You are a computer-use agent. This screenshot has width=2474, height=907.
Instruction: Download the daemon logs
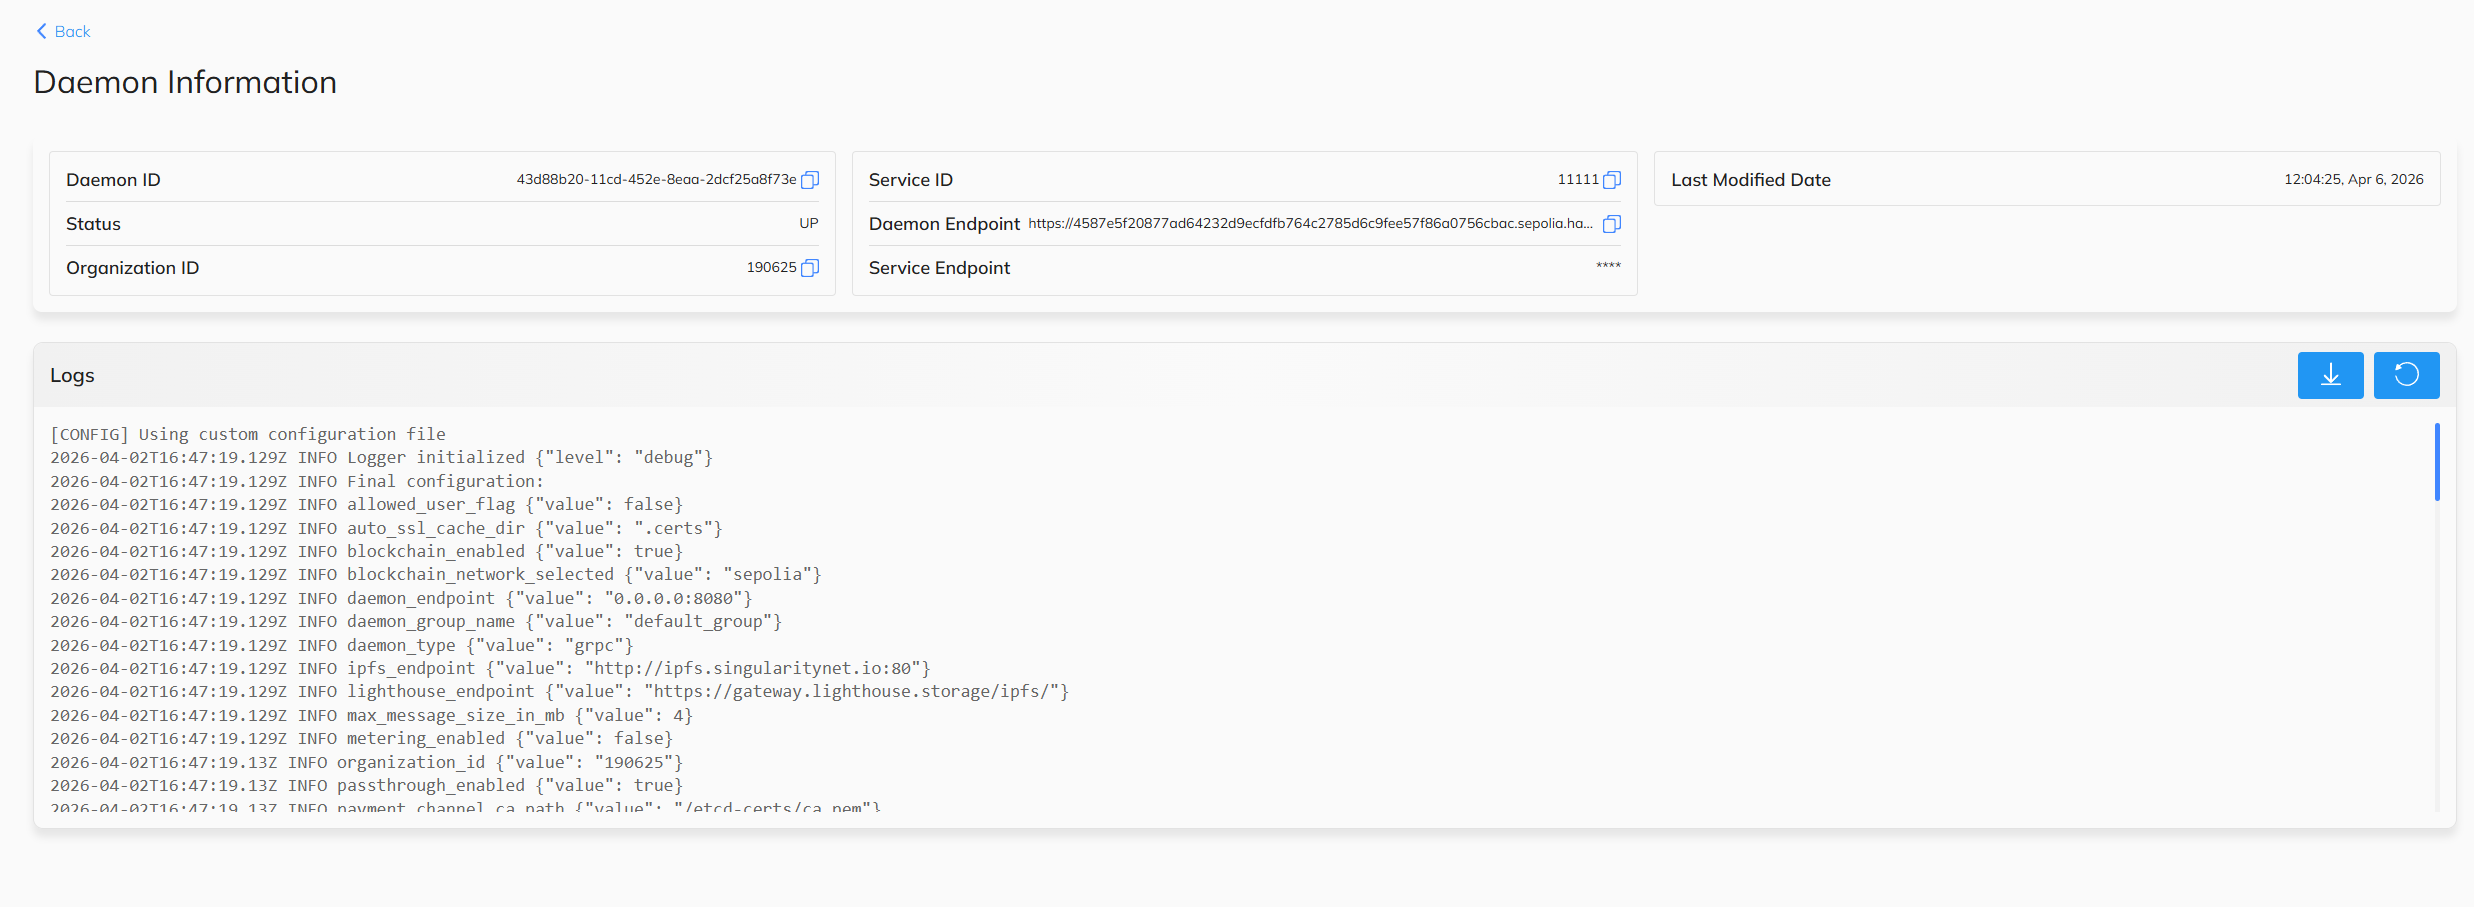coord(2330,375)
